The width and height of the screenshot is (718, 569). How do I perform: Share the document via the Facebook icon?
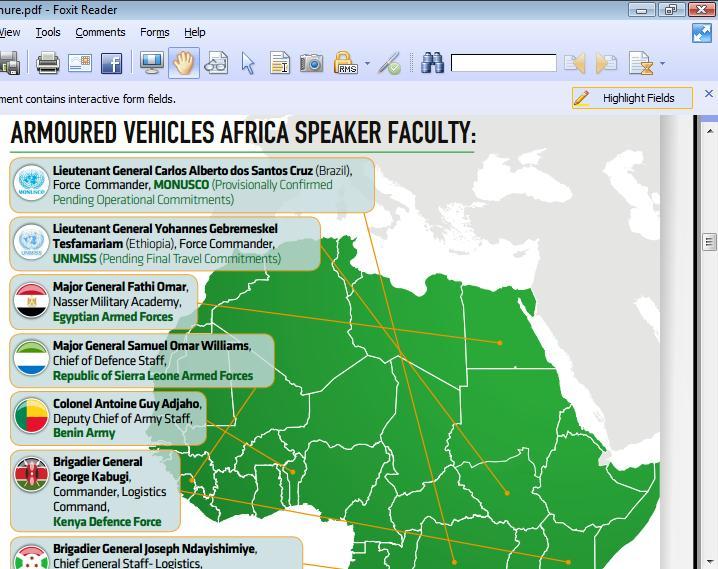tap(111, 63)
